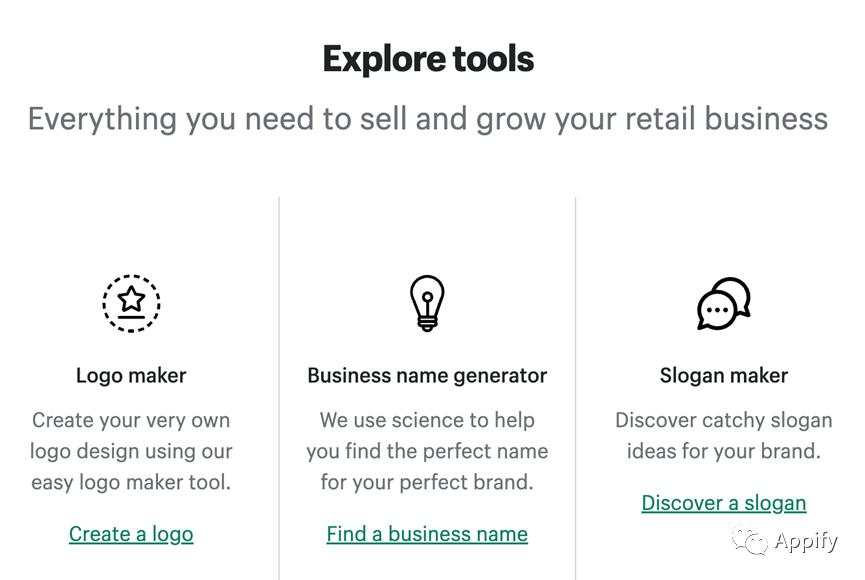The height and width of the screenshot is (580, 865).
Task: Click the three dots inside the speech bubble
Action: point(716,312)
